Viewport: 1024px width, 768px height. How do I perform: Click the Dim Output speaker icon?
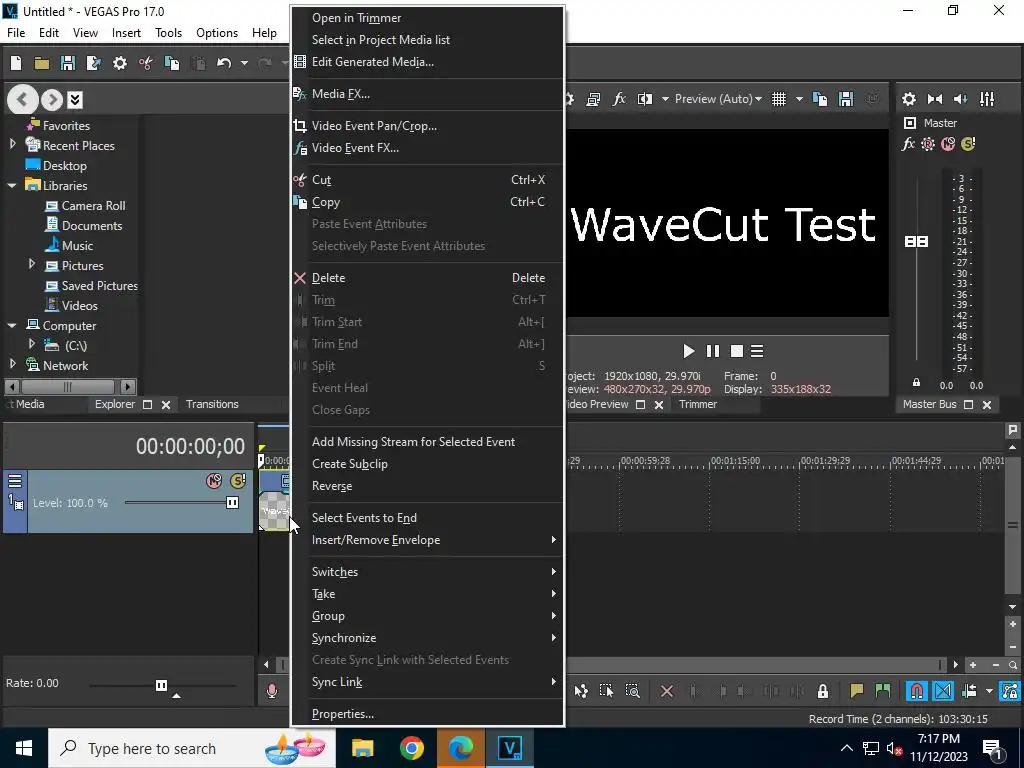(x=961, y=99)
